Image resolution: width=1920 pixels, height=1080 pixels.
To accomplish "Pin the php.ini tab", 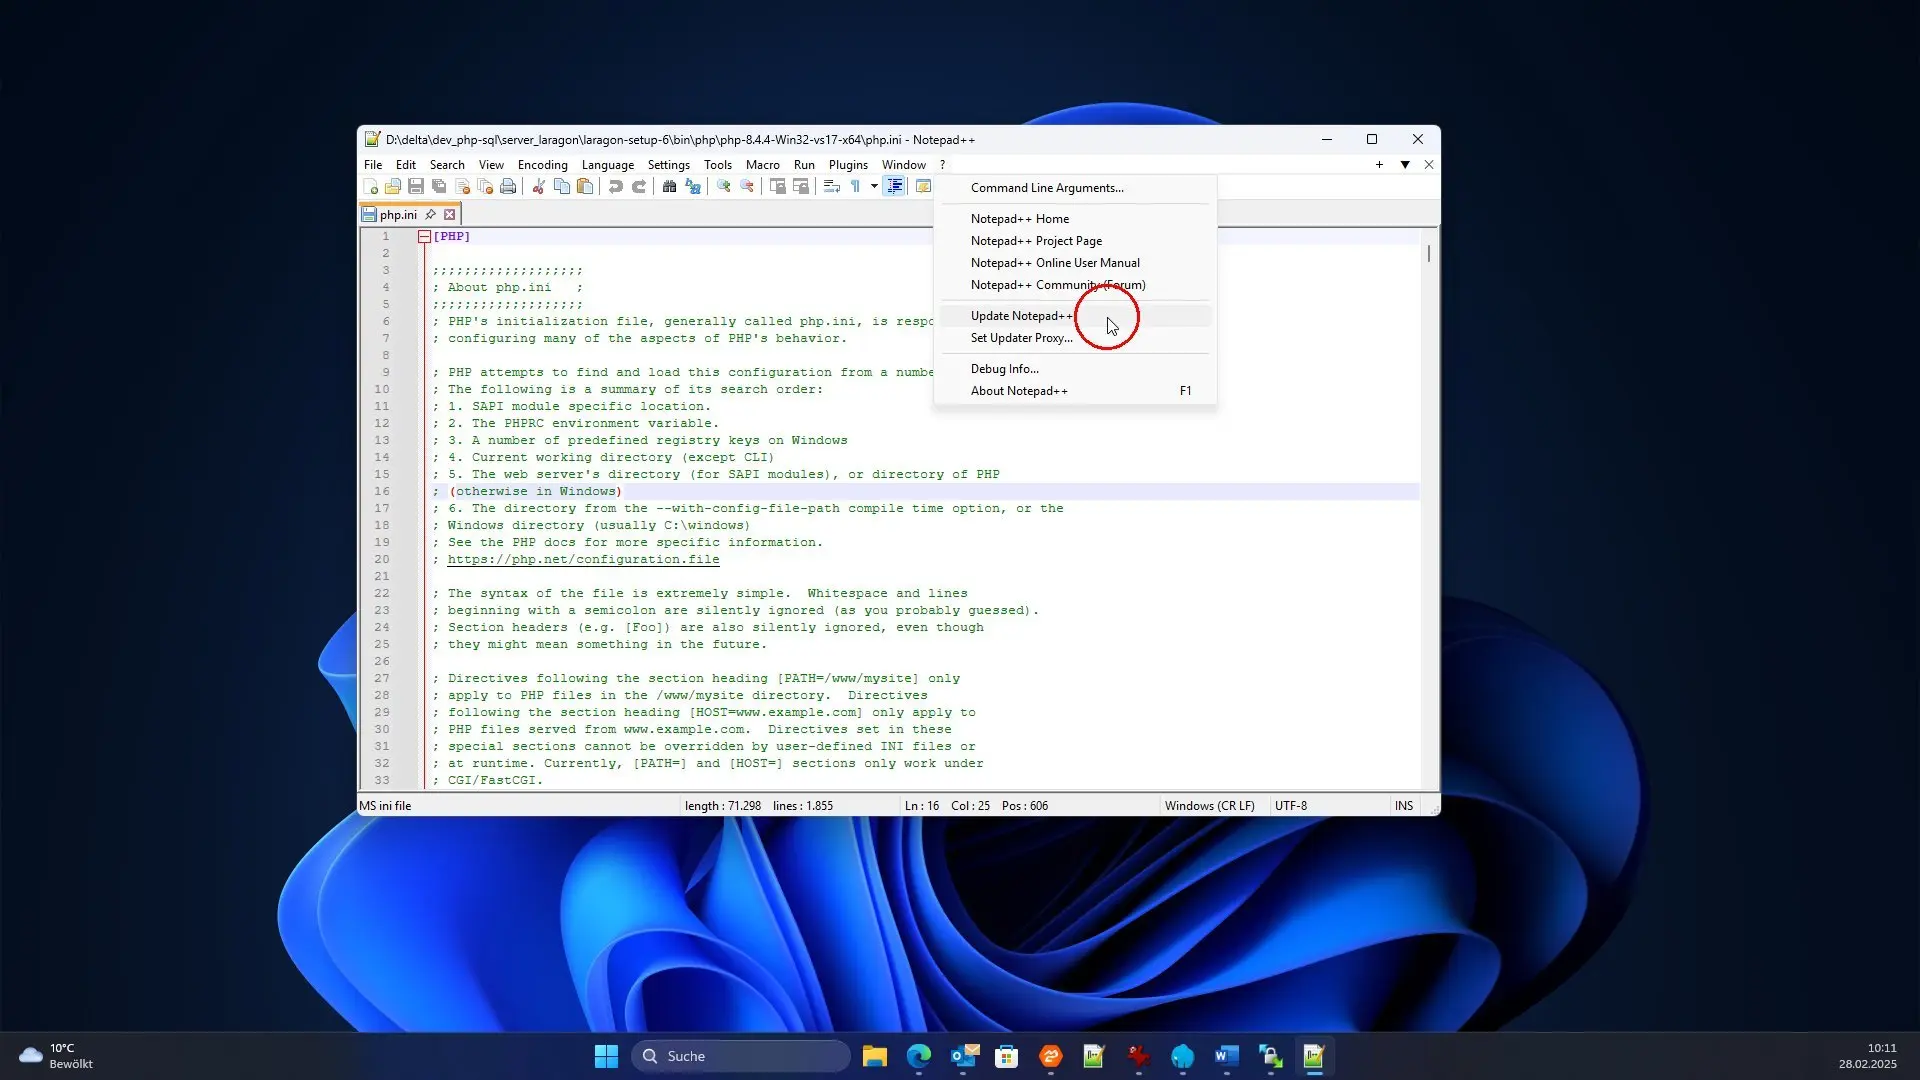I will pyautogui.click(x=430, y=215).
